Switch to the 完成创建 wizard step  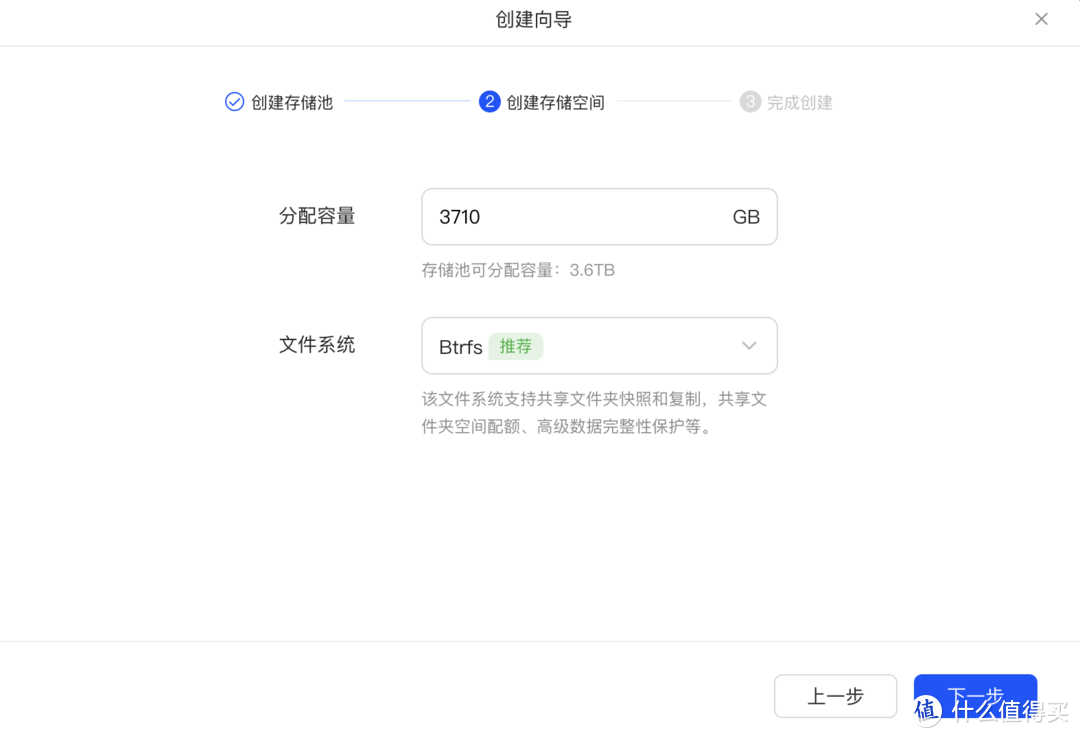click(x=798, y=101)
